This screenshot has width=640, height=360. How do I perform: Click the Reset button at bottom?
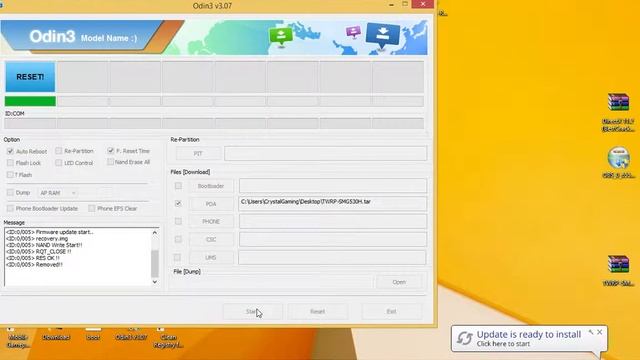coord(318,311)
